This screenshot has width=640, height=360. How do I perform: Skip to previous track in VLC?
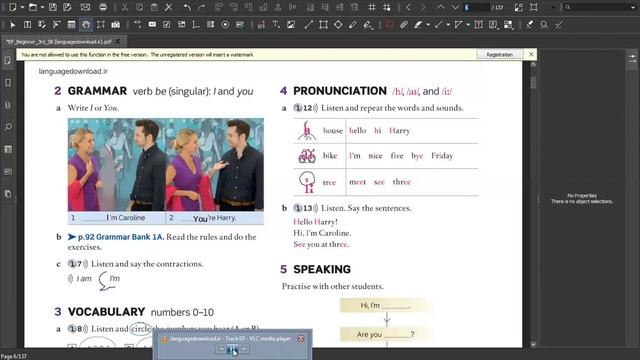tap(222, 349)
